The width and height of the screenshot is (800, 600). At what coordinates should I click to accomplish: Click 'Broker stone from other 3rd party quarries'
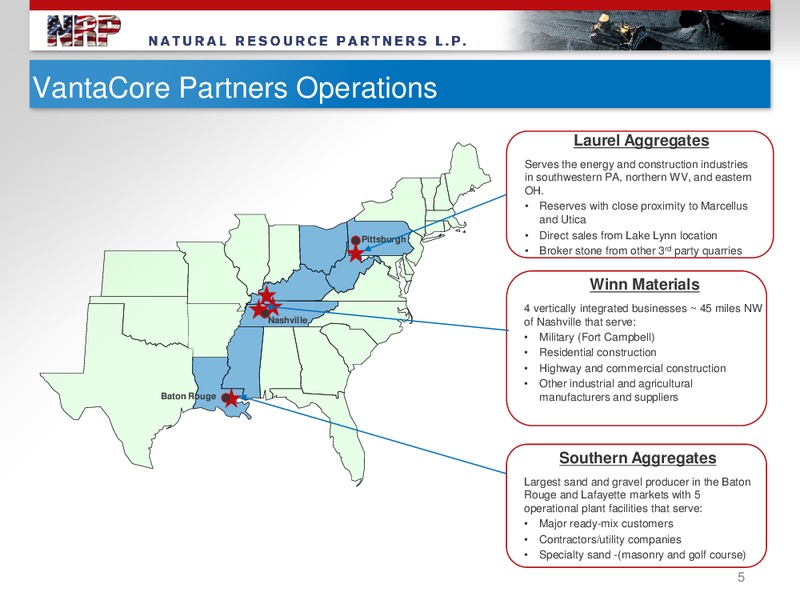(x=640, y=251)
